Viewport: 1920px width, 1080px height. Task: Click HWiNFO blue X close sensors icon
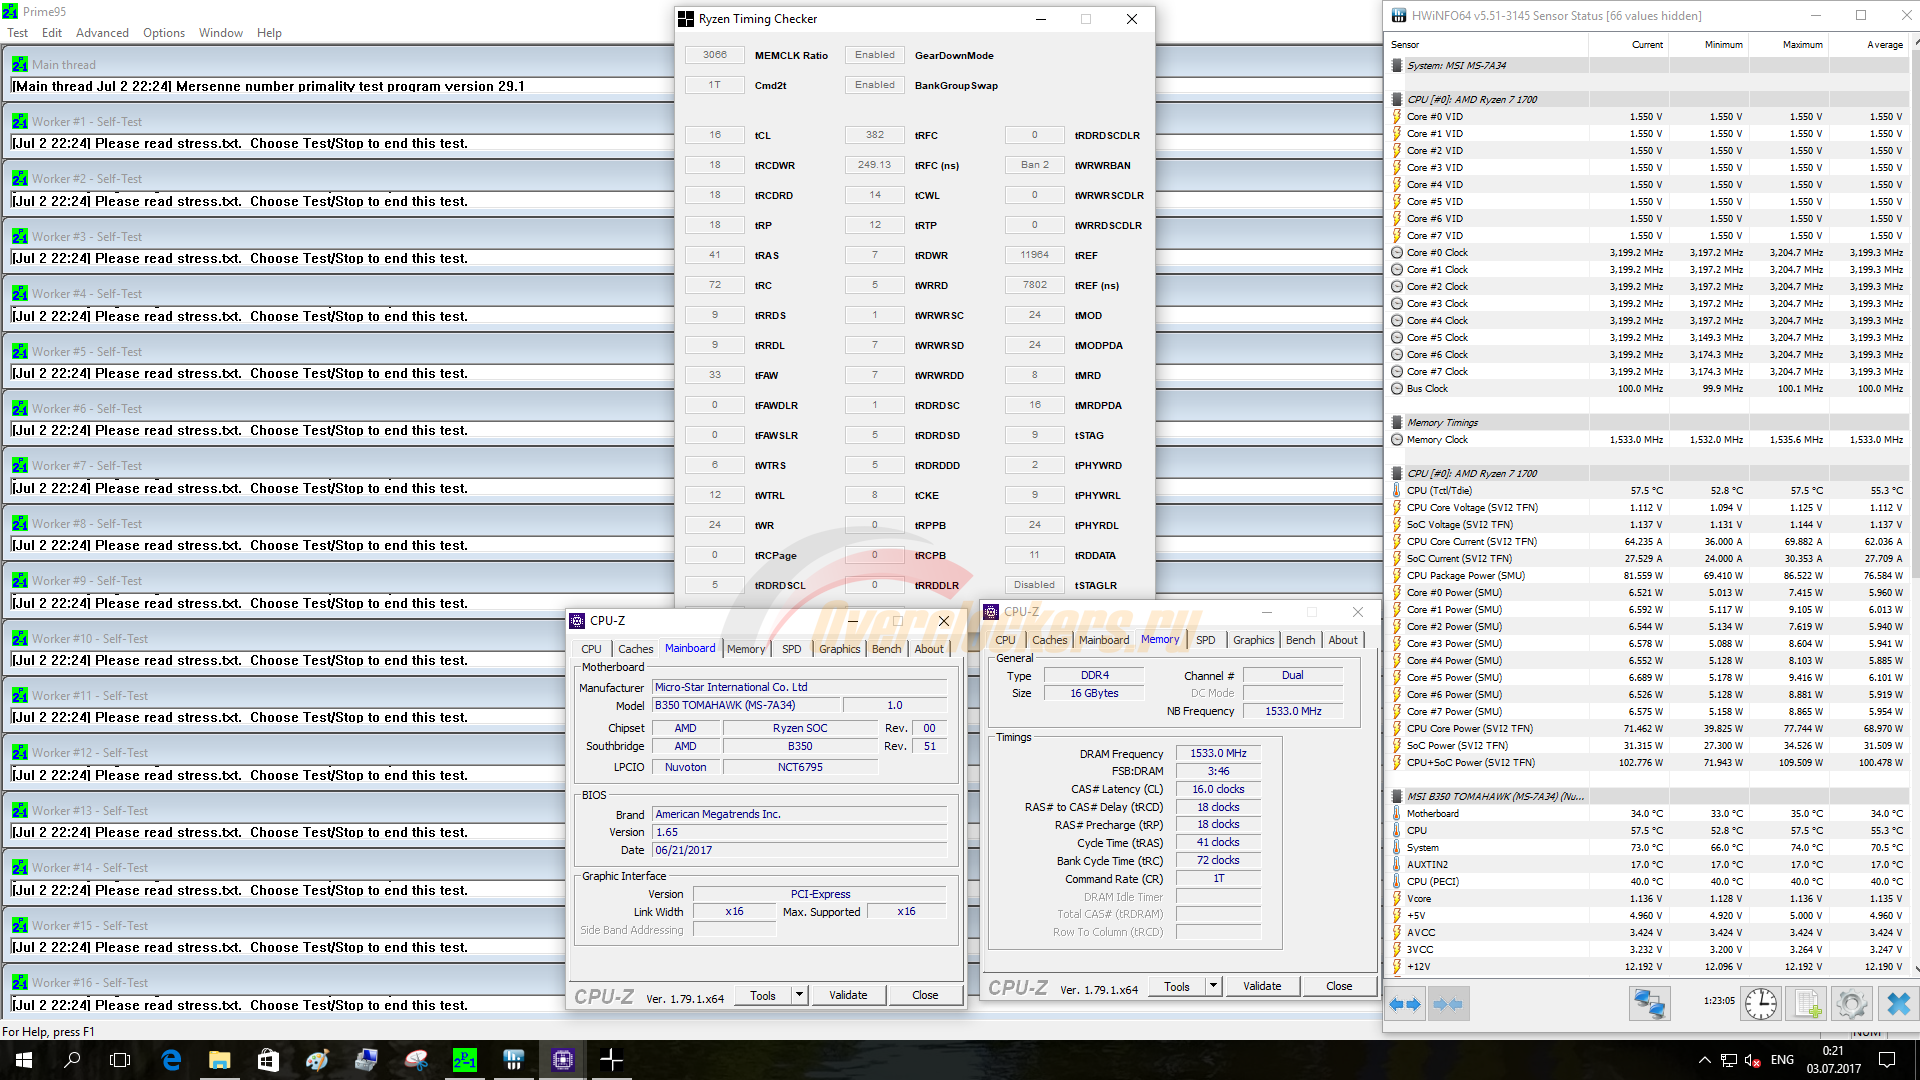pos(1897,1004)
